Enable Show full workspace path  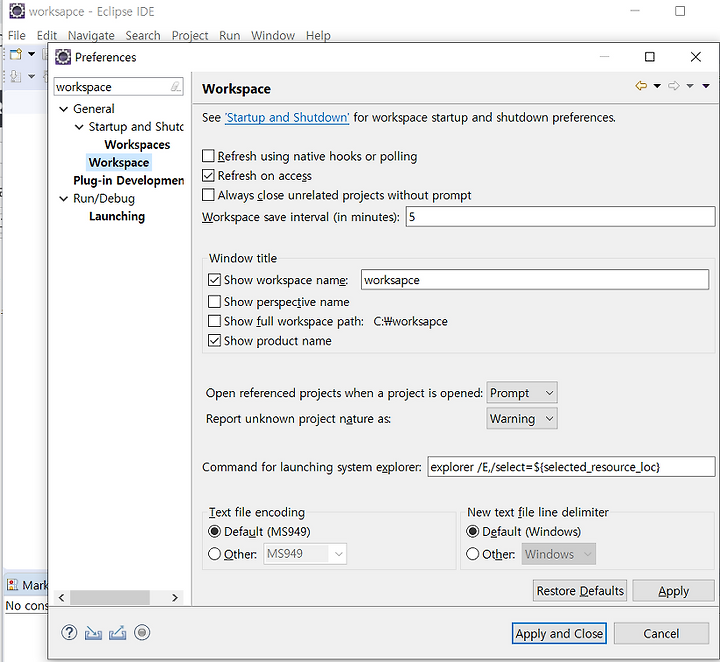[x=214, y=321]
